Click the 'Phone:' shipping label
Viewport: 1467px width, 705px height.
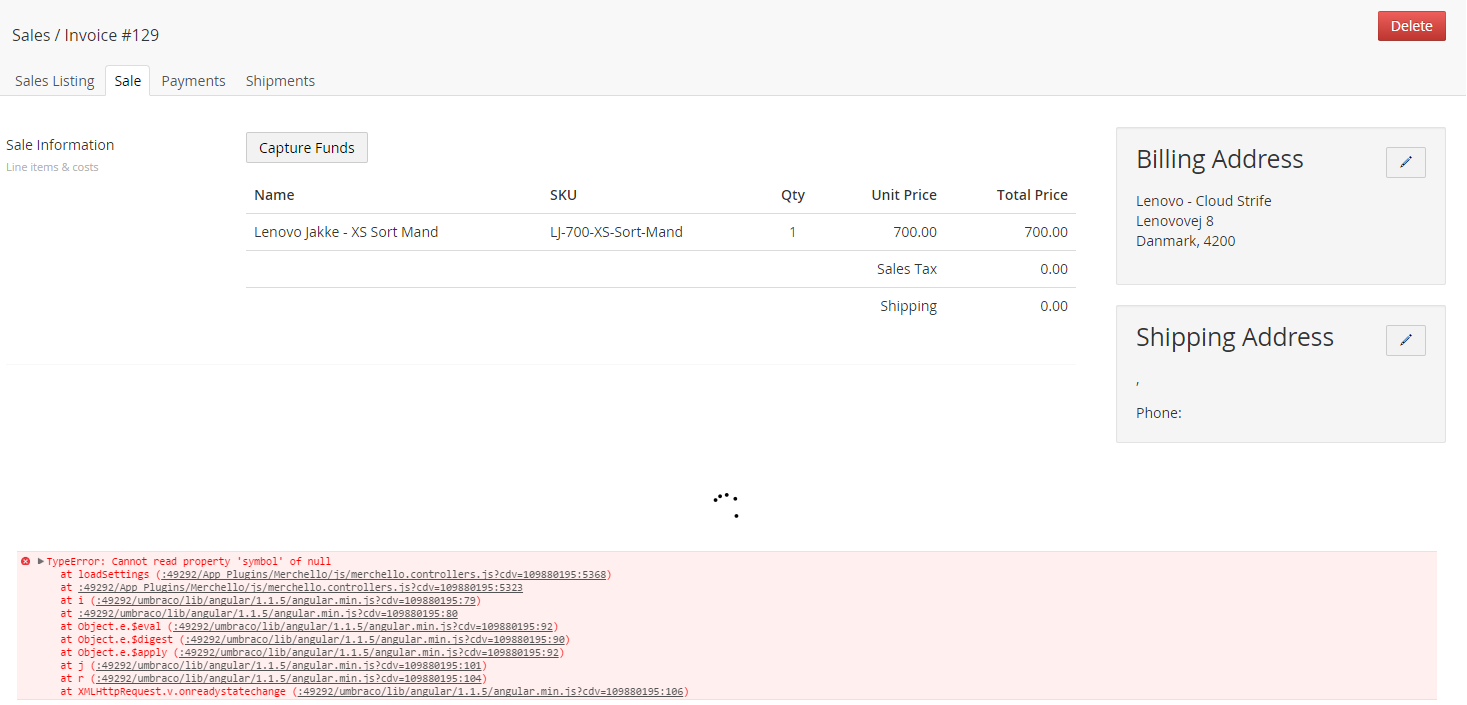point(1159,413)
